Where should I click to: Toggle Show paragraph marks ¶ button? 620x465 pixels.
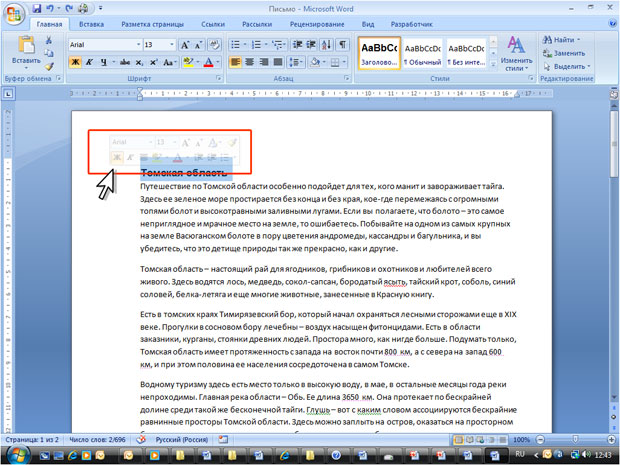[x=342, y=45]
